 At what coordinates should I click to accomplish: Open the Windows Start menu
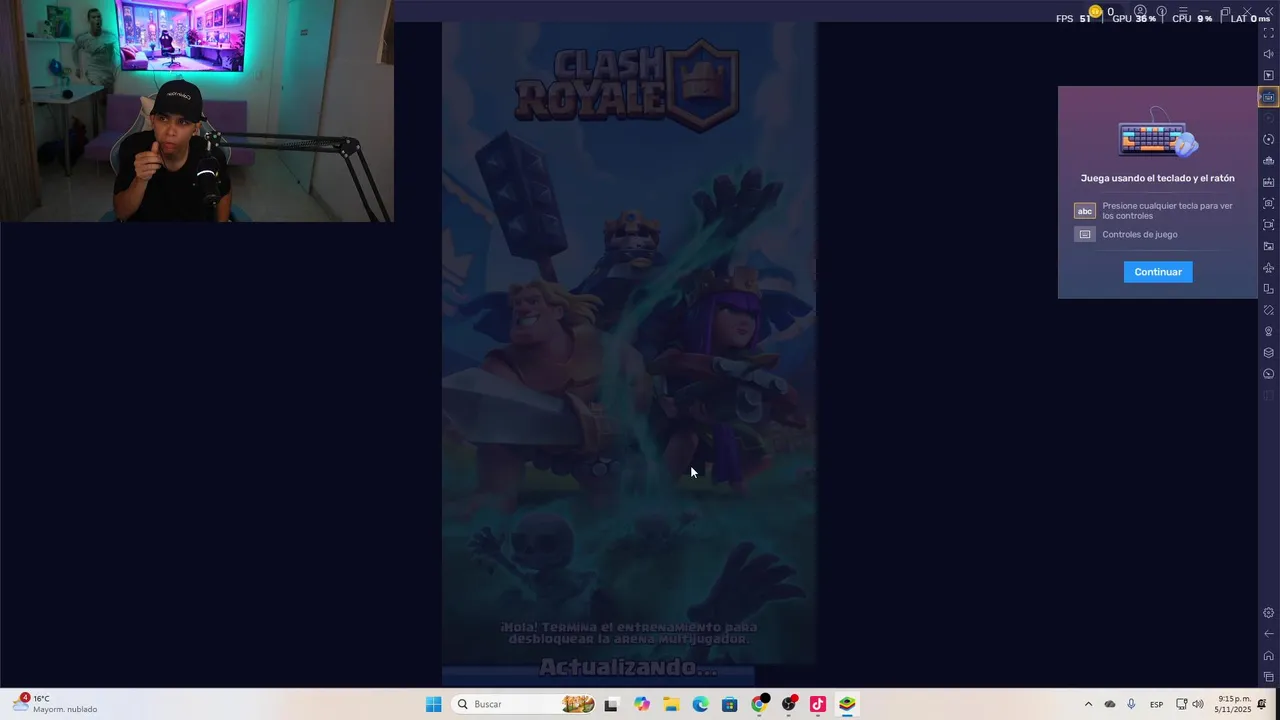click(433, 704)
